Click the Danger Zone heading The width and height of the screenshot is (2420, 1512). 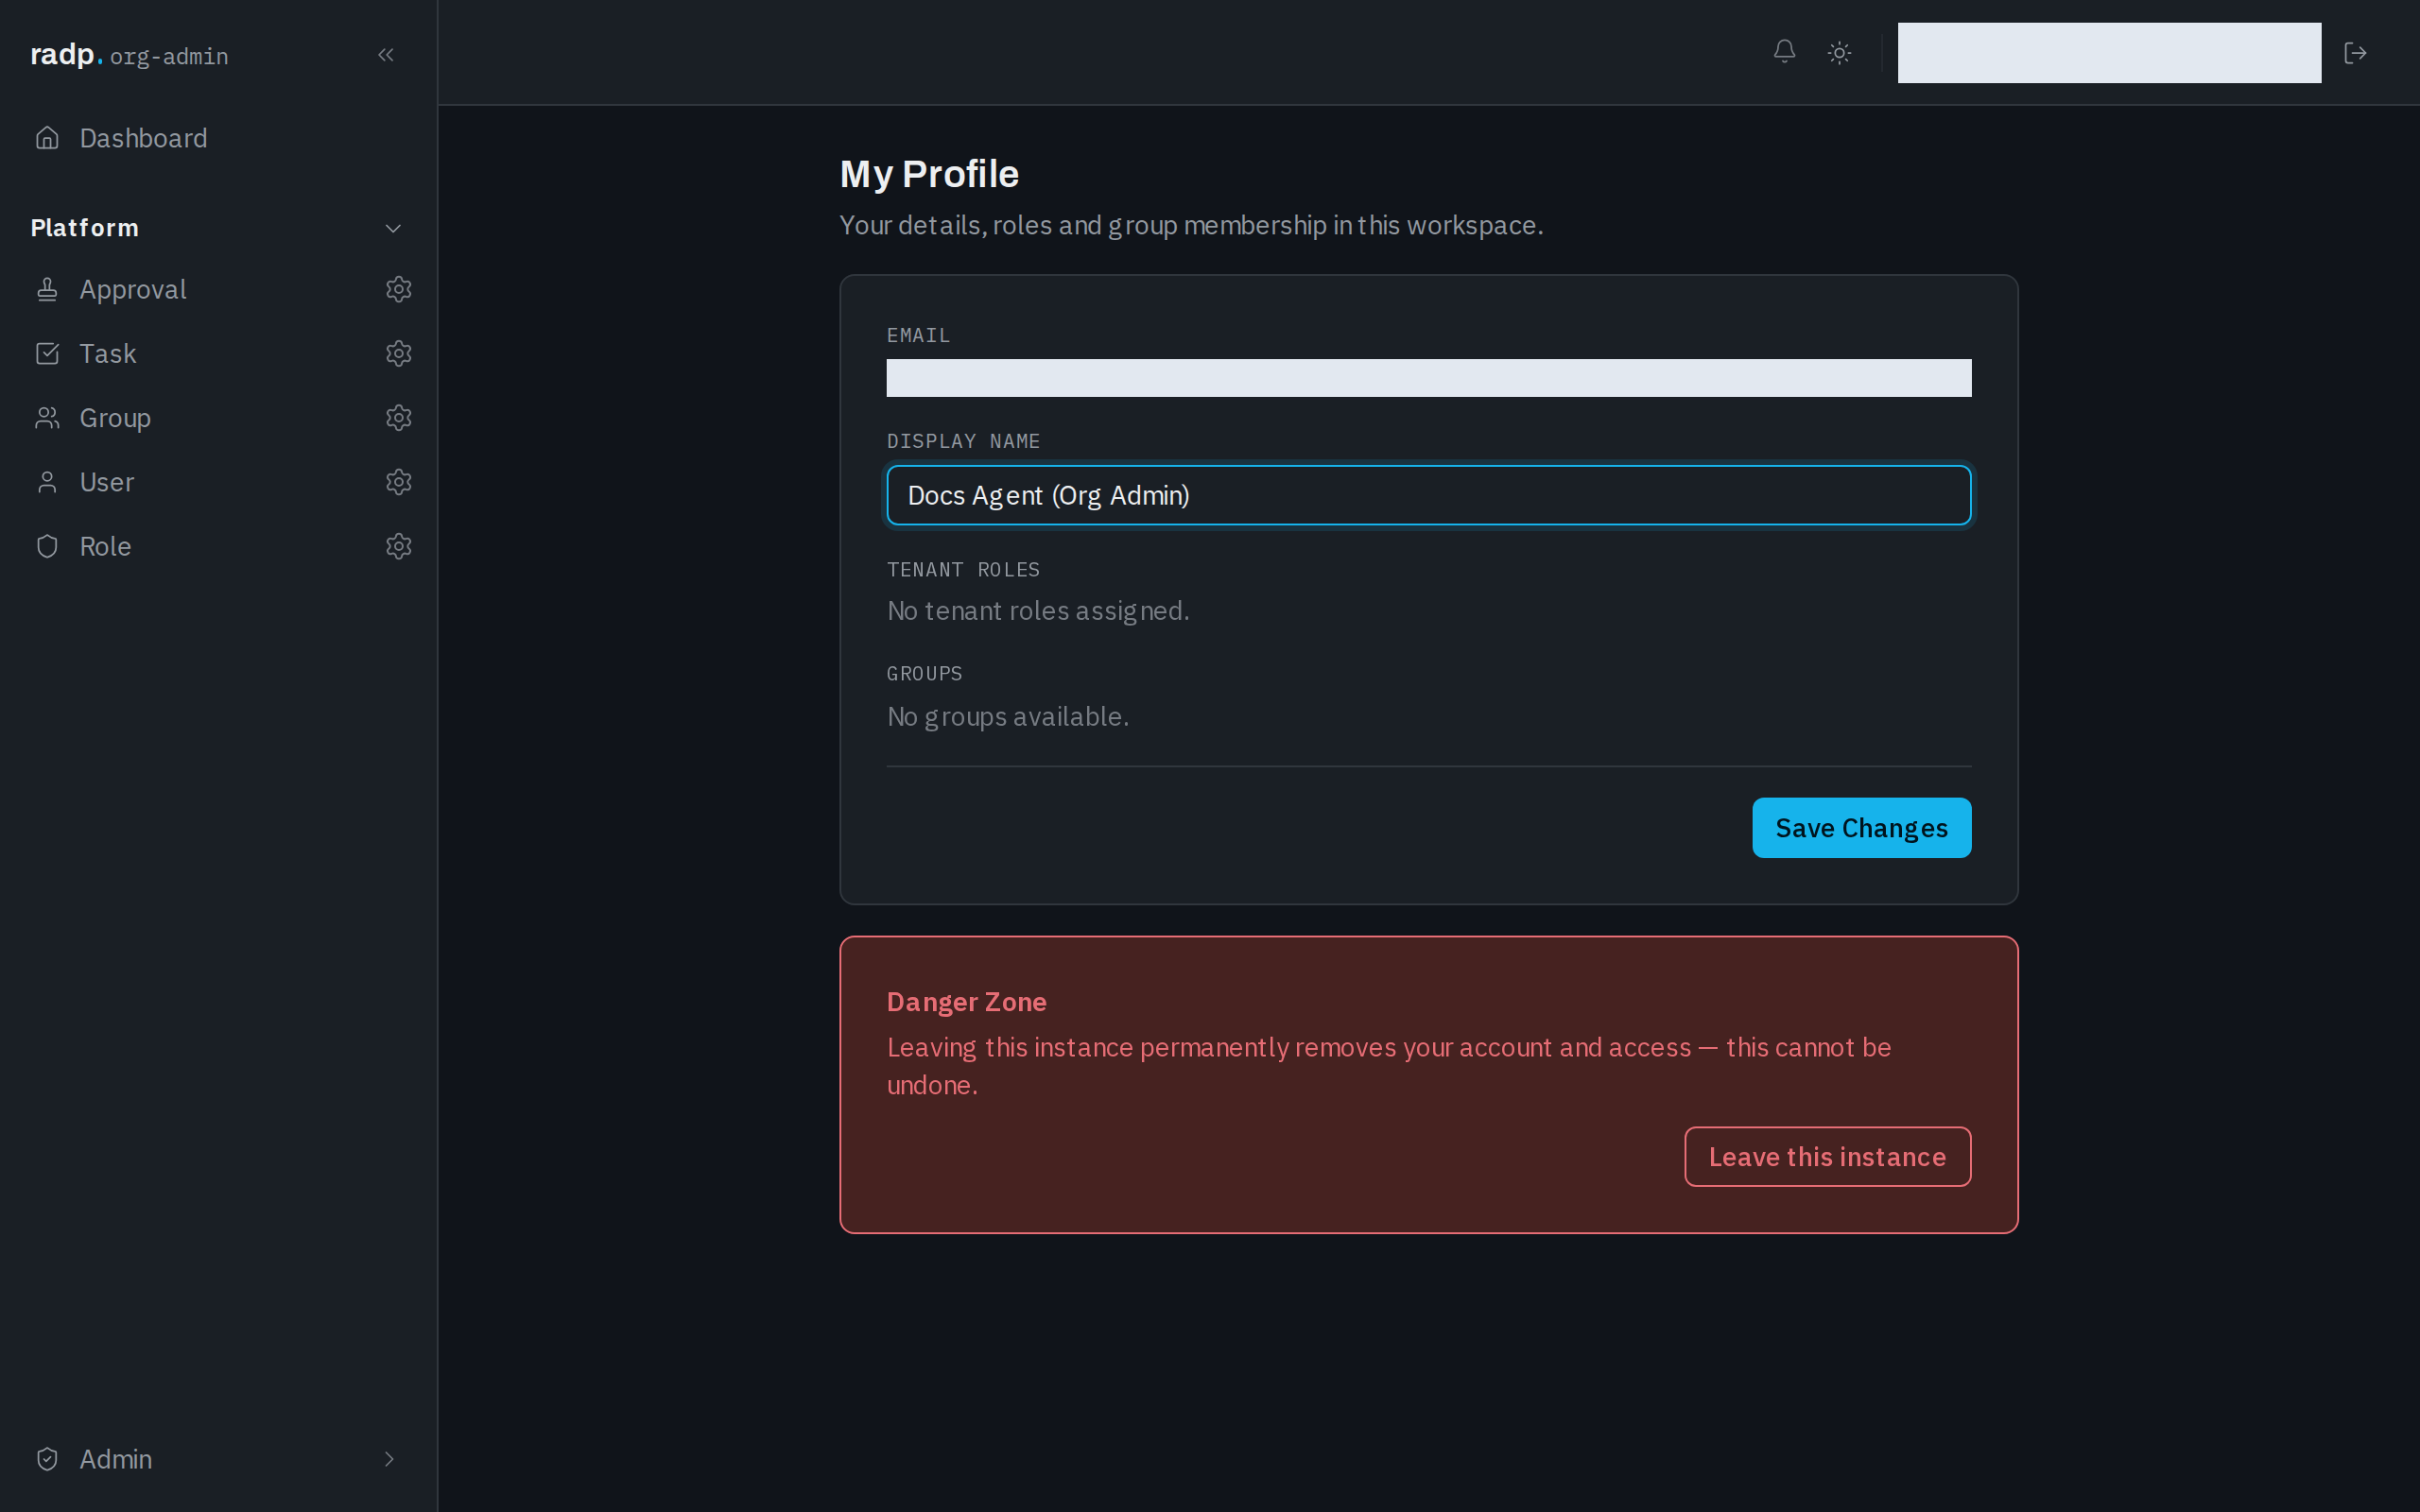[966, 1002]
